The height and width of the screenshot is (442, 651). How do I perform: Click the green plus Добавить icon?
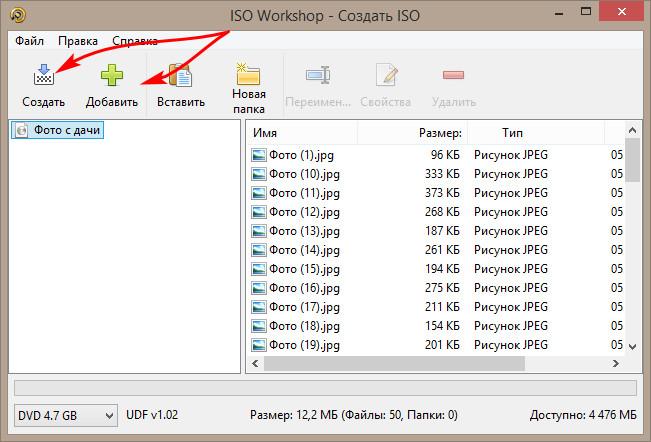point(112,75)
